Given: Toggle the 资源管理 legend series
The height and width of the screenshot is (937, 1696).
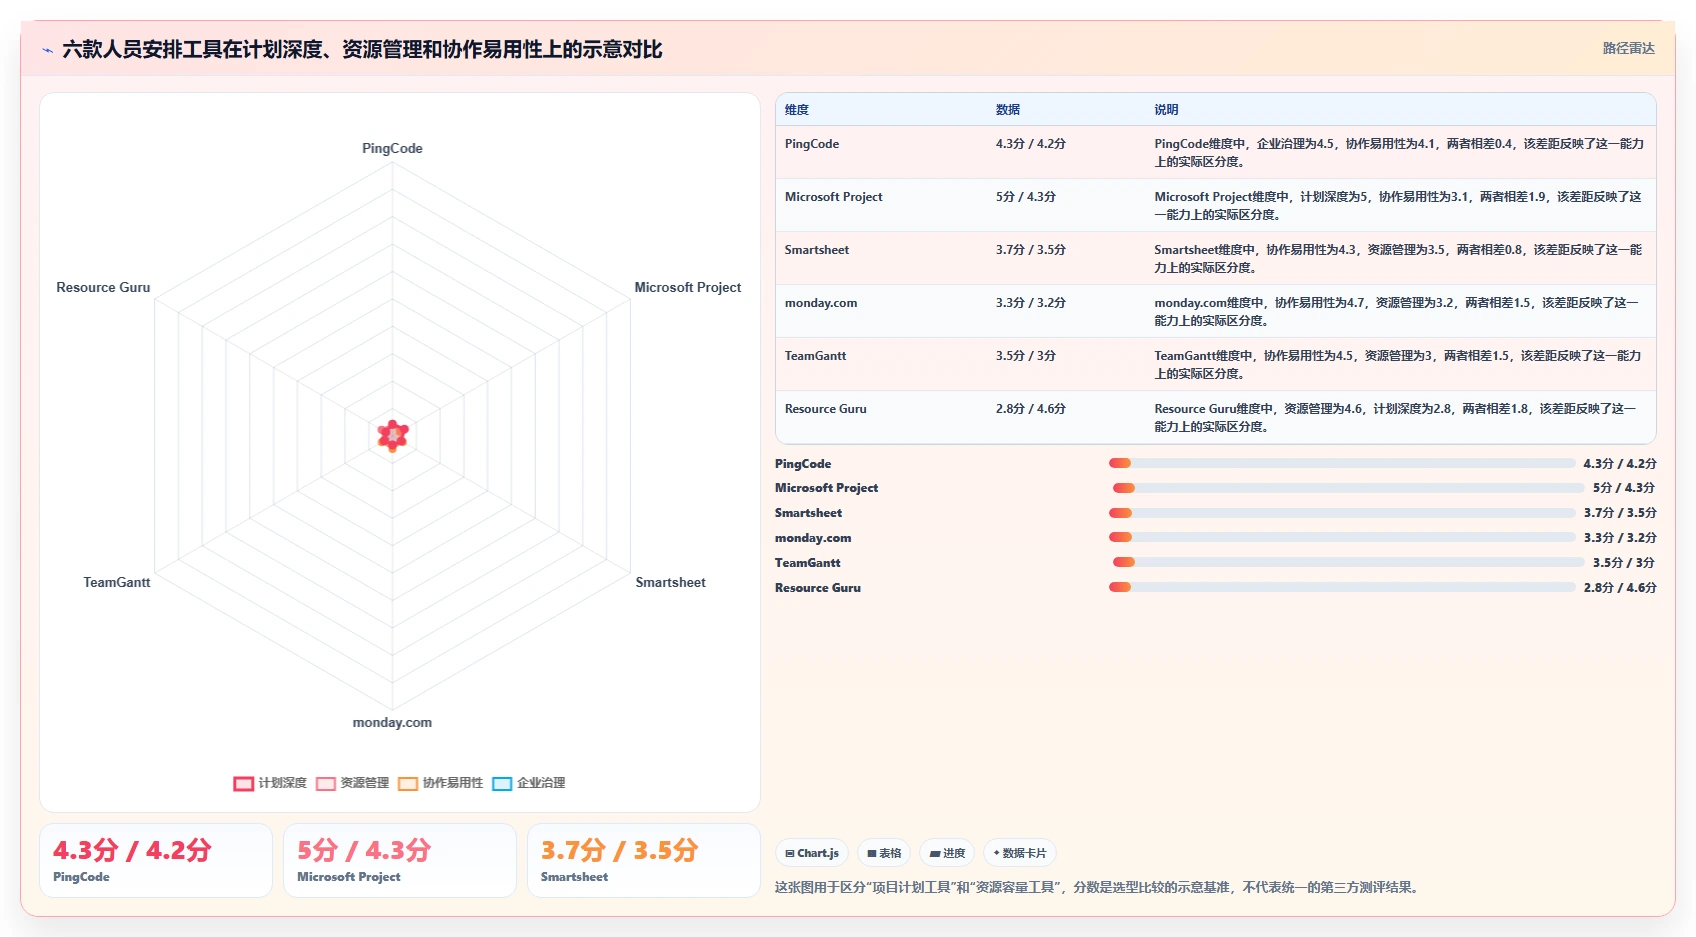Looking at the screenshot, I should pos(352,783).
